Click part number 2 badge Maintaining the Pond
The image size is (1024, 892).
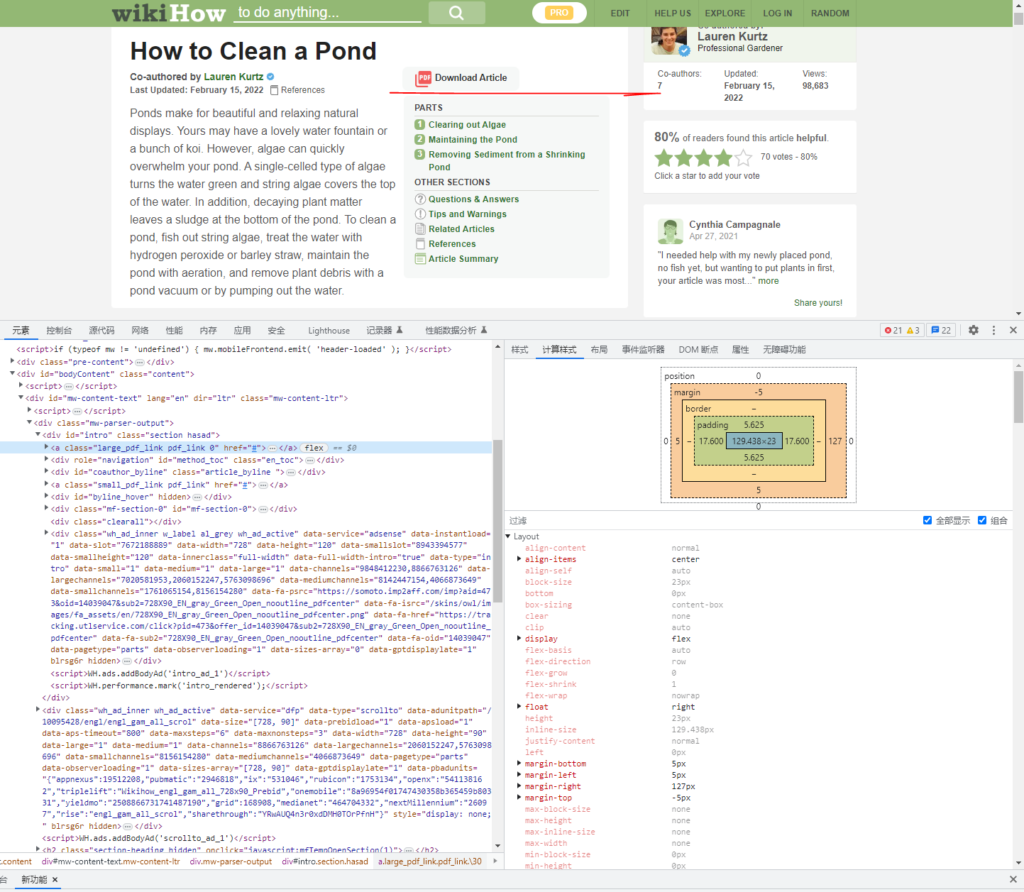tap(420, 139)
